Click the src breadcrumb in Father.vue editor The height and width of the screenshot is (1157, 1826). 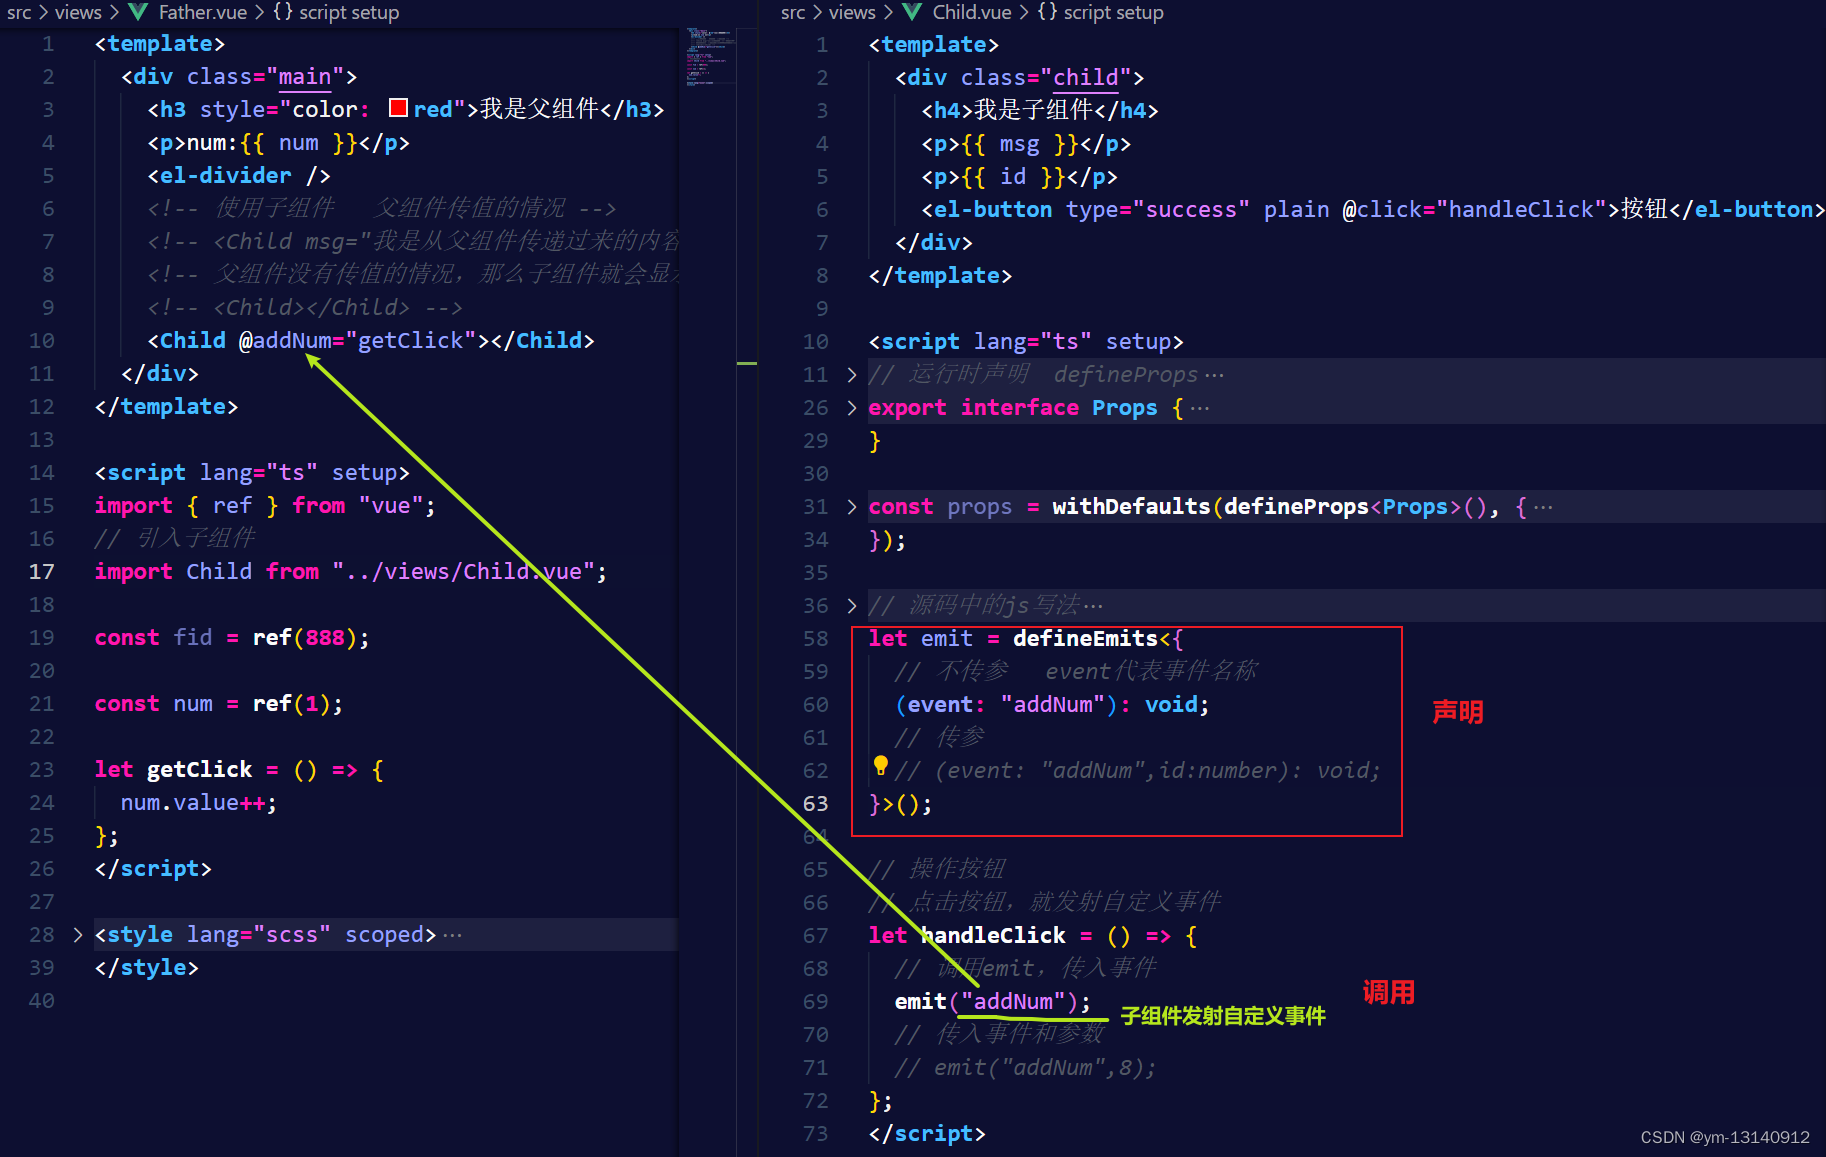pyautogui.click(x=19, y=12)
